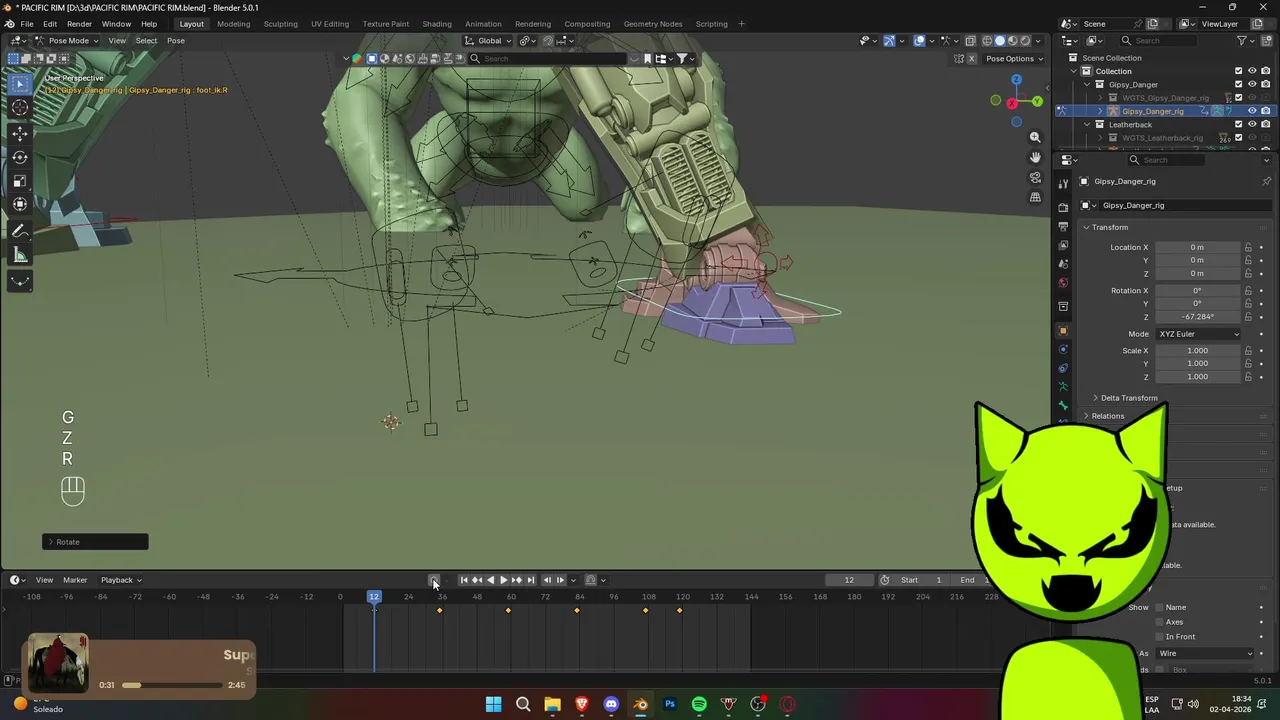This screenshot has height=720, width=1280.
Task: Jump to the timeline start frame
Action: (463, 580)
